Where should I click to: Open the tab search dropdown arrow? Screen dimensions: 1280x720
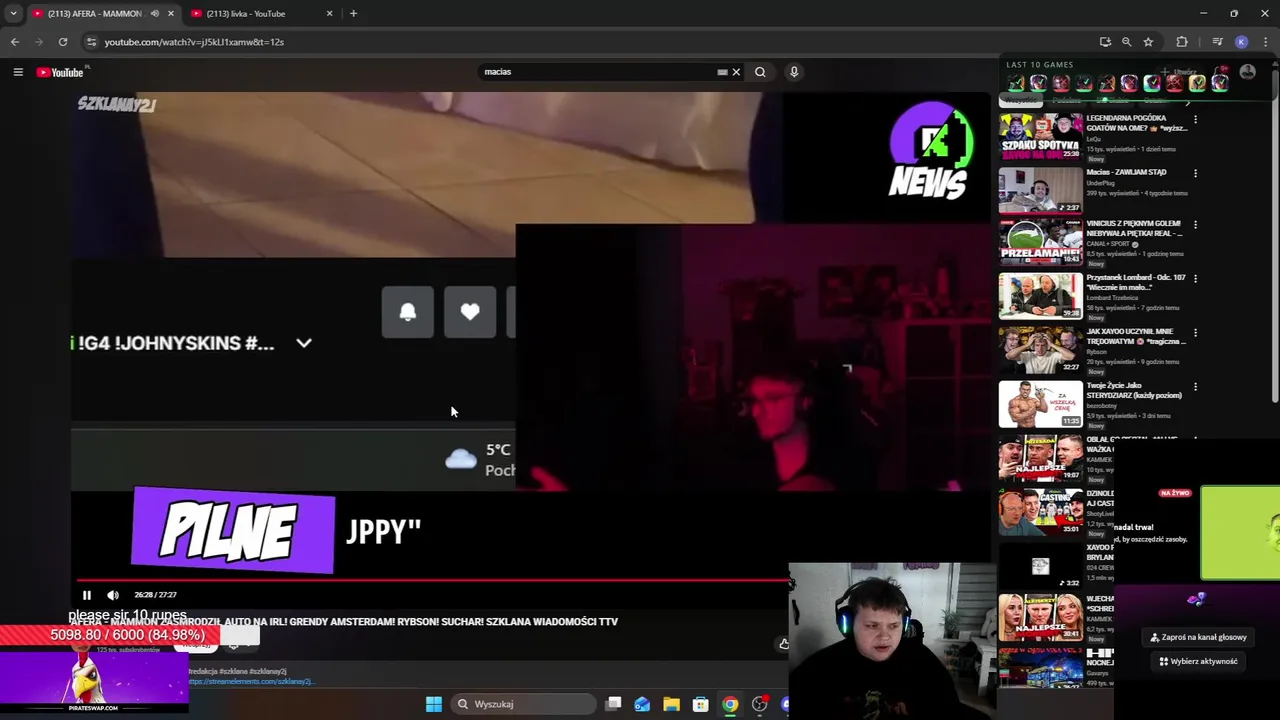[x=13, y=14]
